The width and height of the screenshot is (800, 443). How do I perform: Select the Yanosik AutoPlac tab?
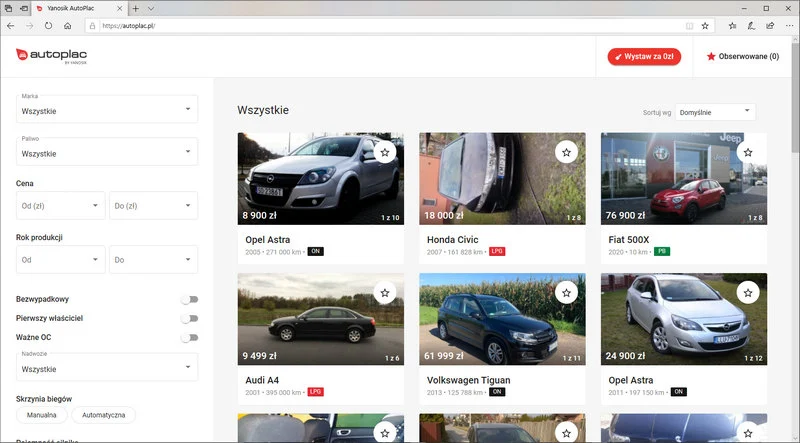(79, 9)
